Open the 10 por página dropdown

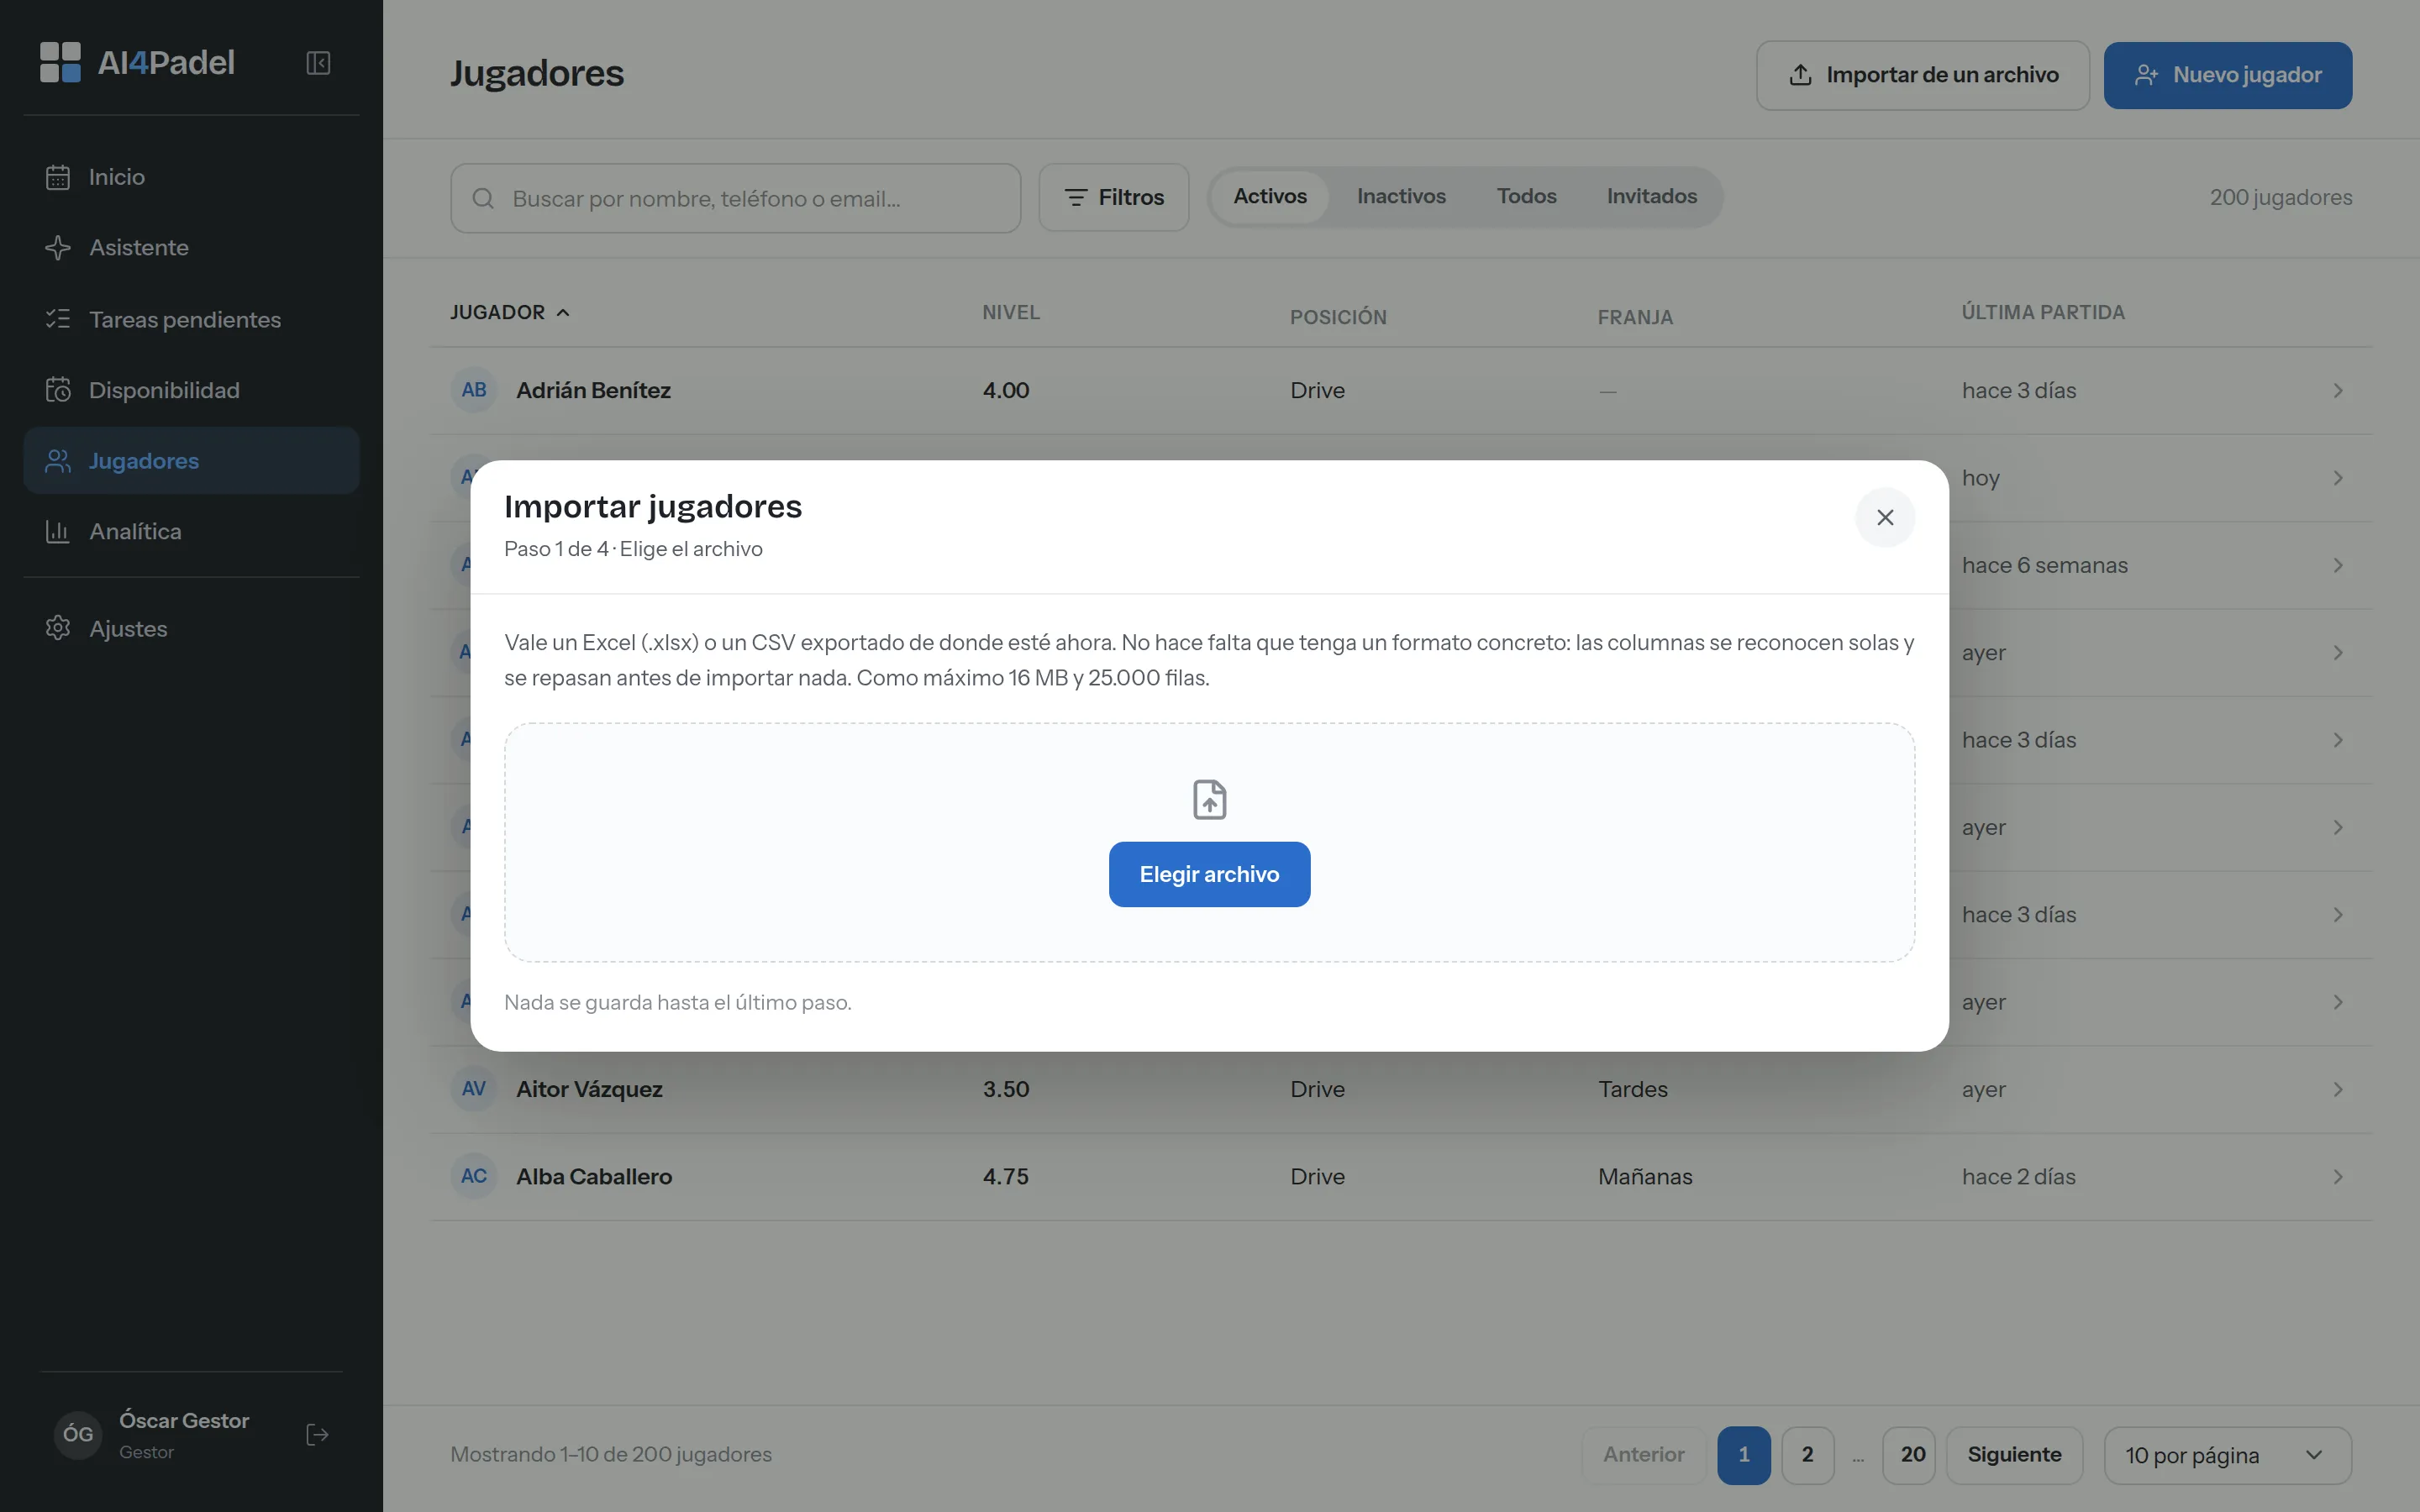(x=2227, y=1456)
